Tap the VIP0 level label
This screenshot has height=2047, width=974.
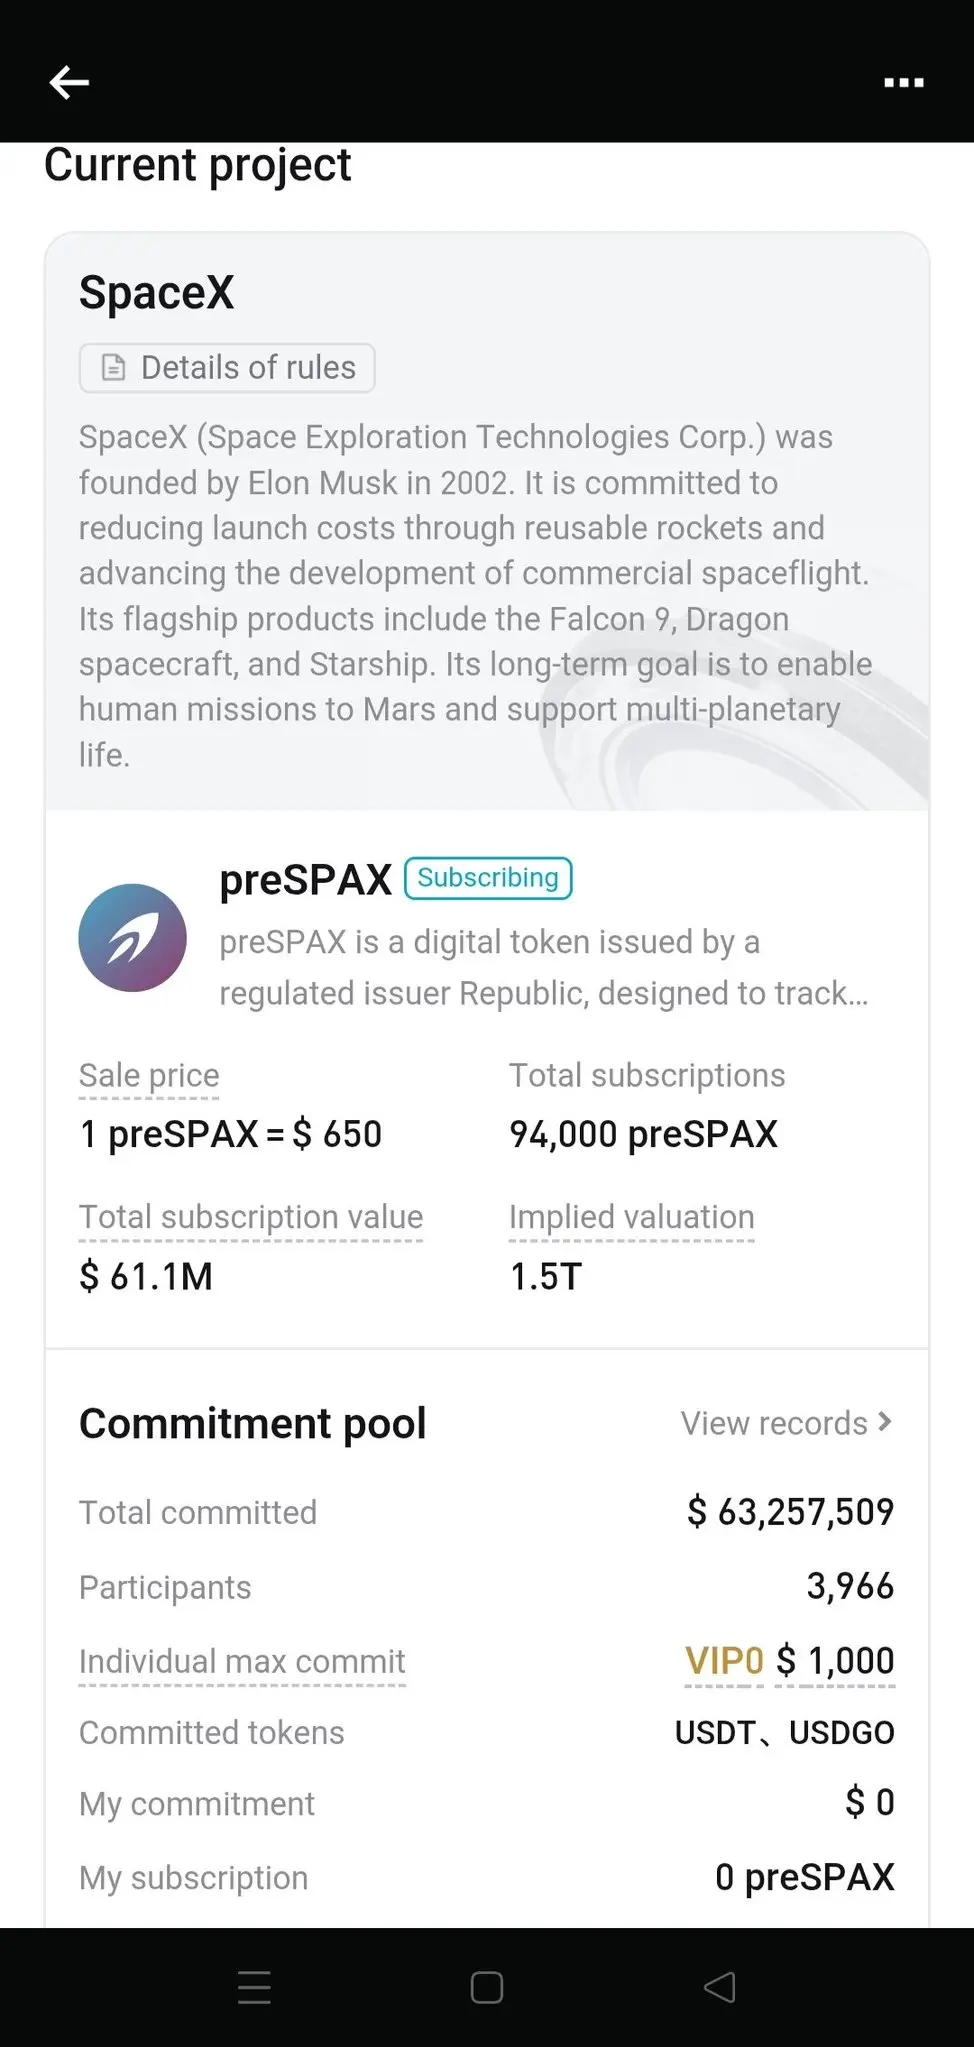click(x=724, y=1661)
